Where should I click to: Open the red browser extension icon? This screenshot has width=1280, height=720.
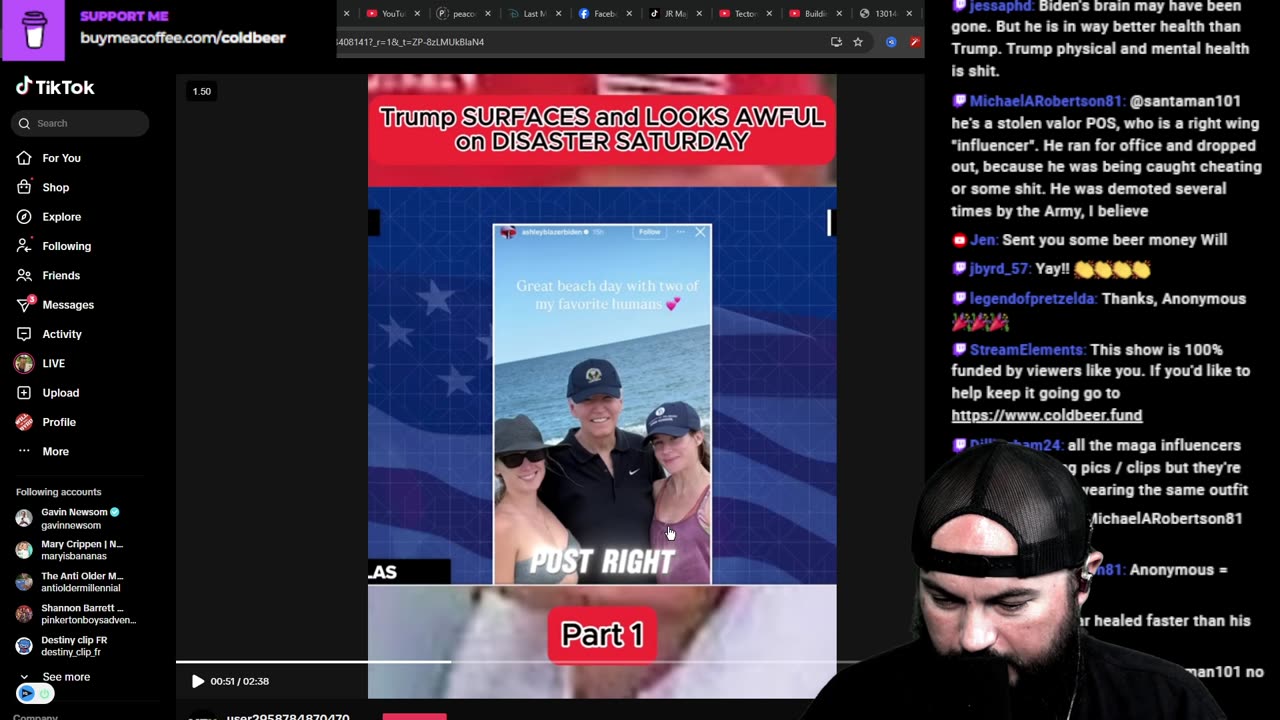tap(915, 42)
